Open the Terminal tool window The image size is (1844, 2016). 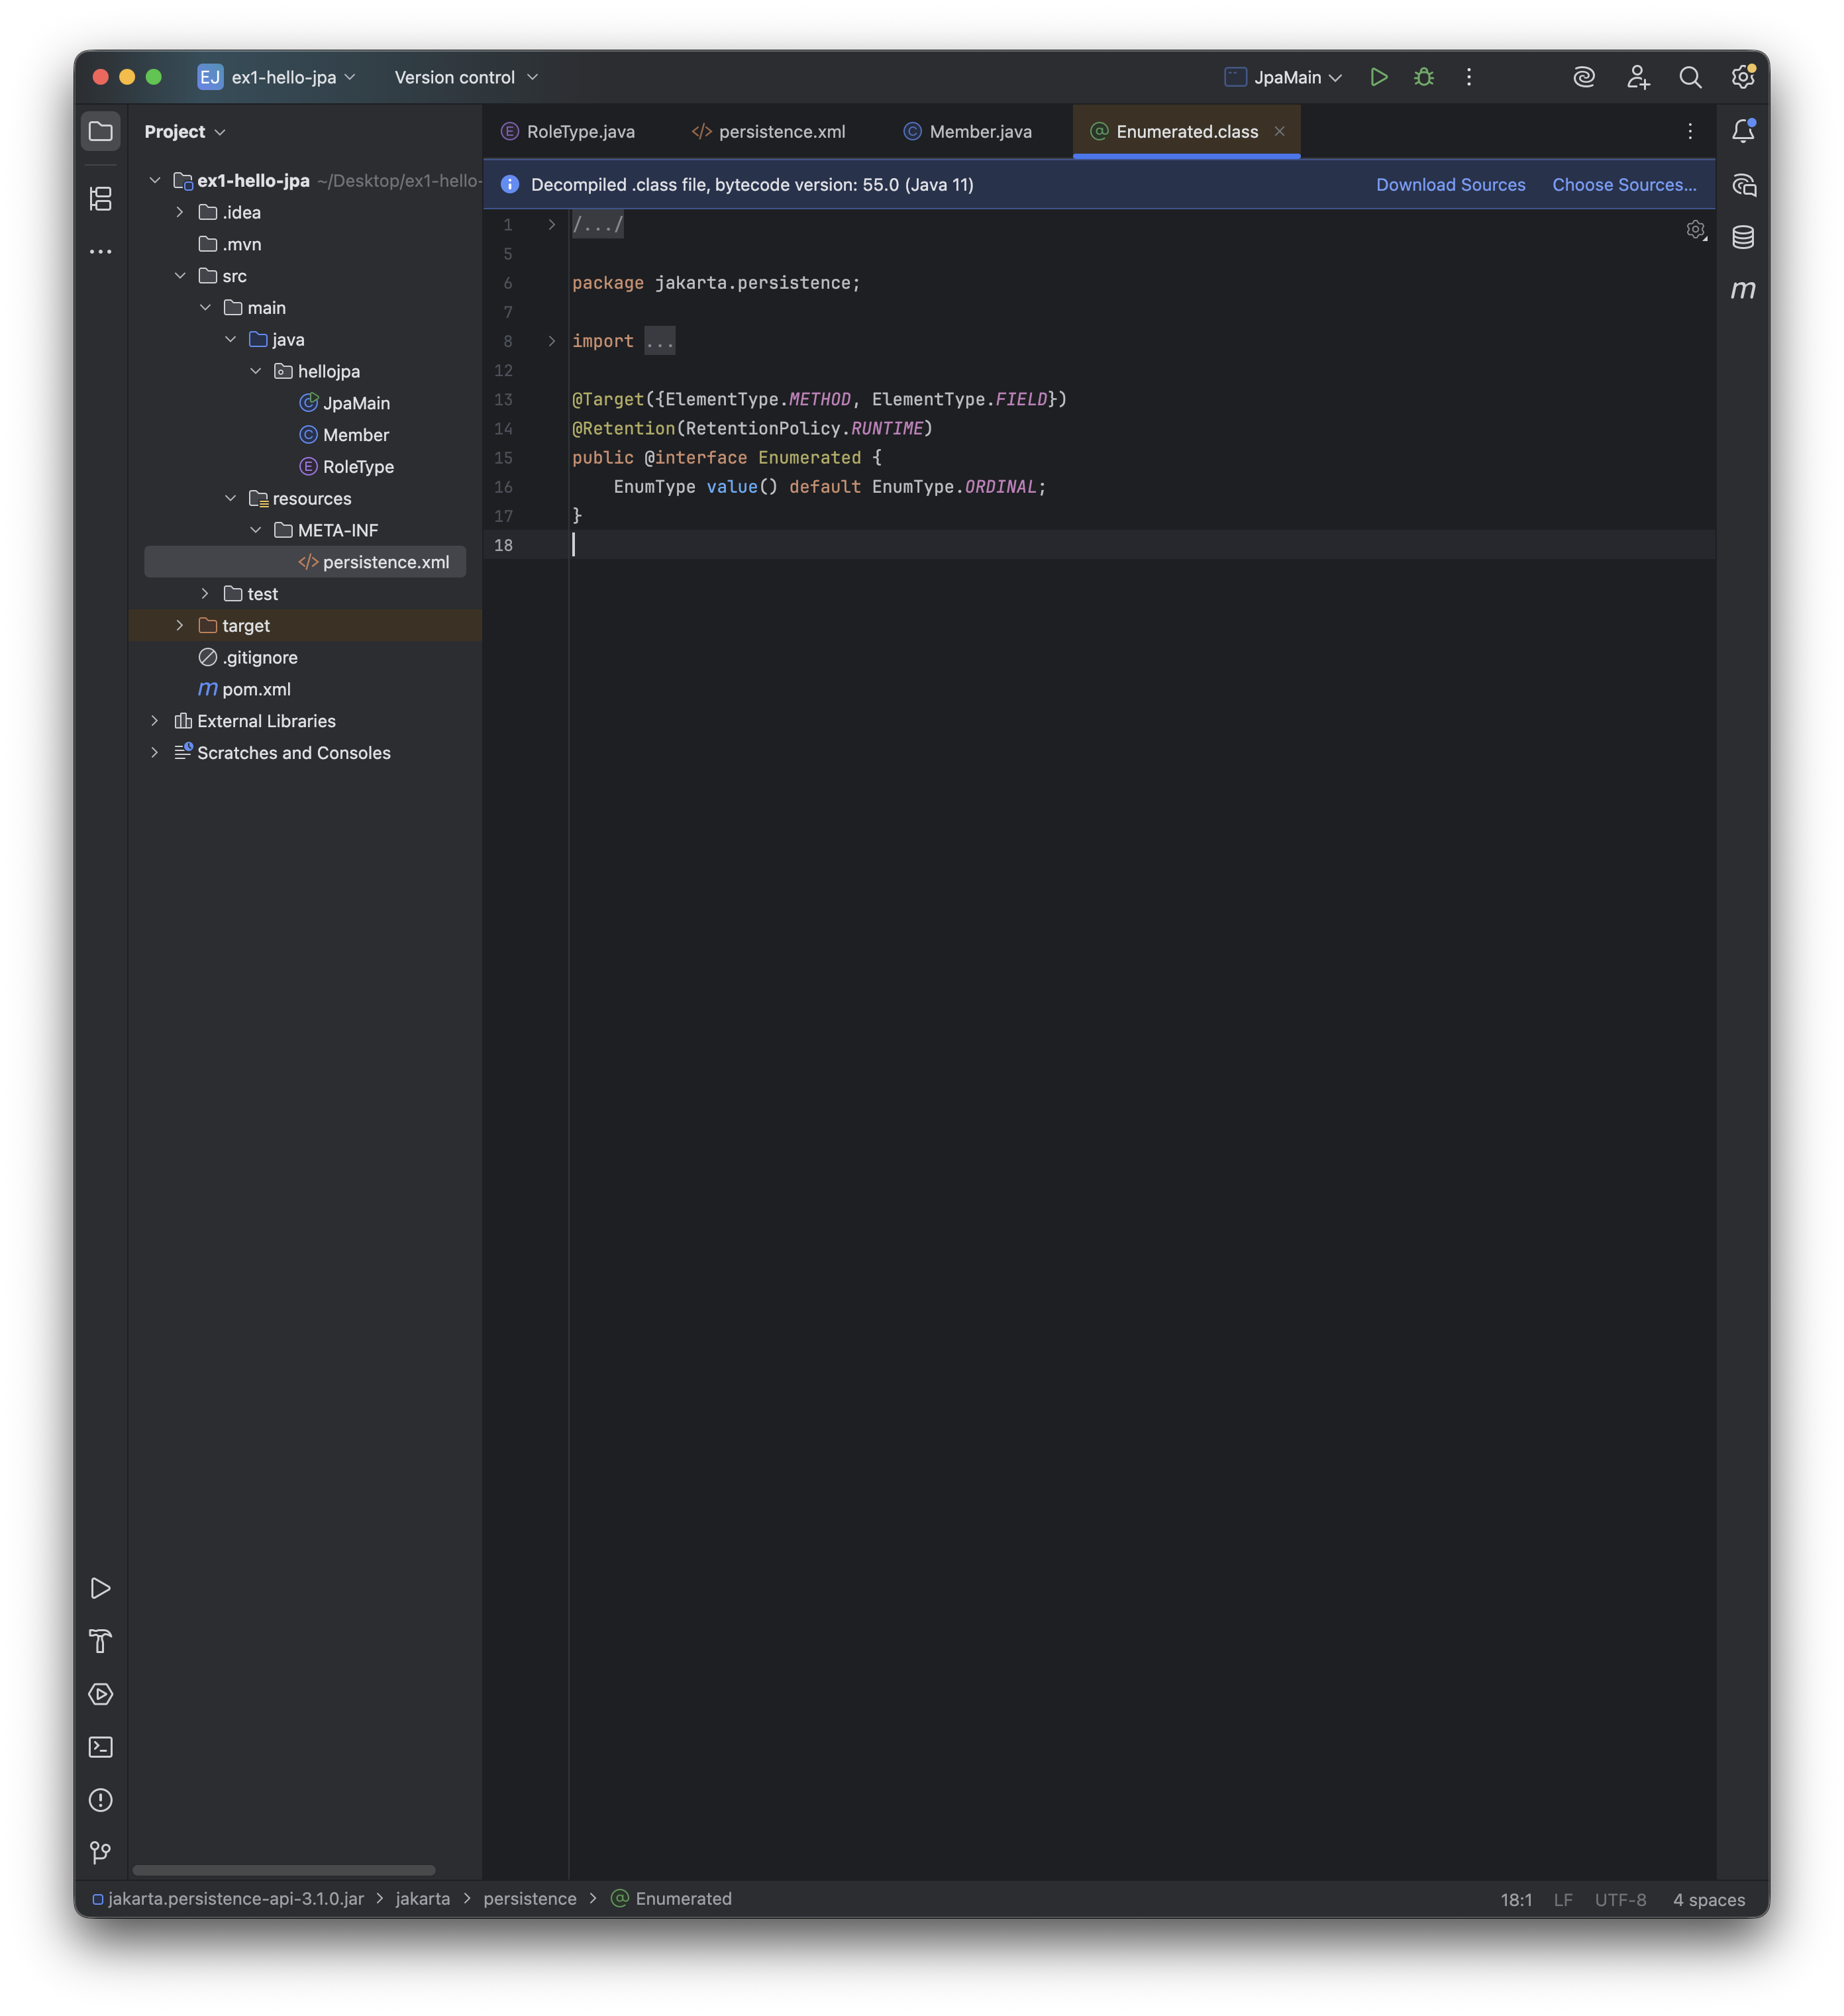tap(100, 1747)
